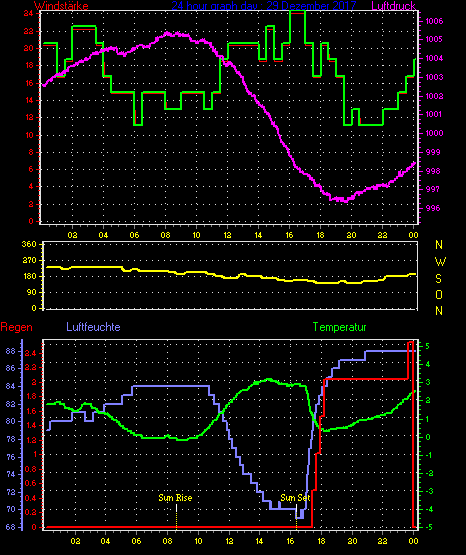Screen dimensions: 466x555
Task: Click pressure axis value 997
Action: [x=433, y=189]
